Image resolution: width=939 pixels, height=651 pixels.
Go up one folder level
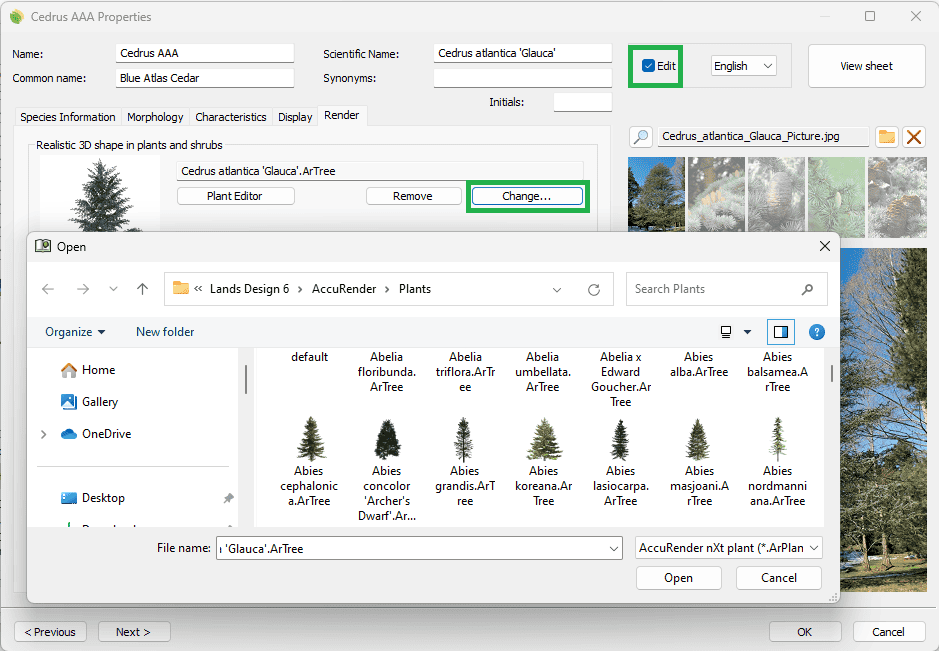(x=142, y=289)
